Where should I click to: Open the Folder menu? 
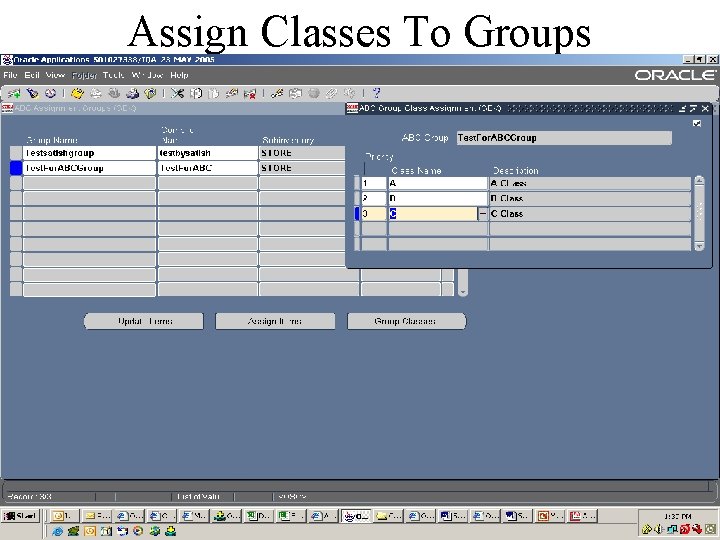click(x=84, y=75)
